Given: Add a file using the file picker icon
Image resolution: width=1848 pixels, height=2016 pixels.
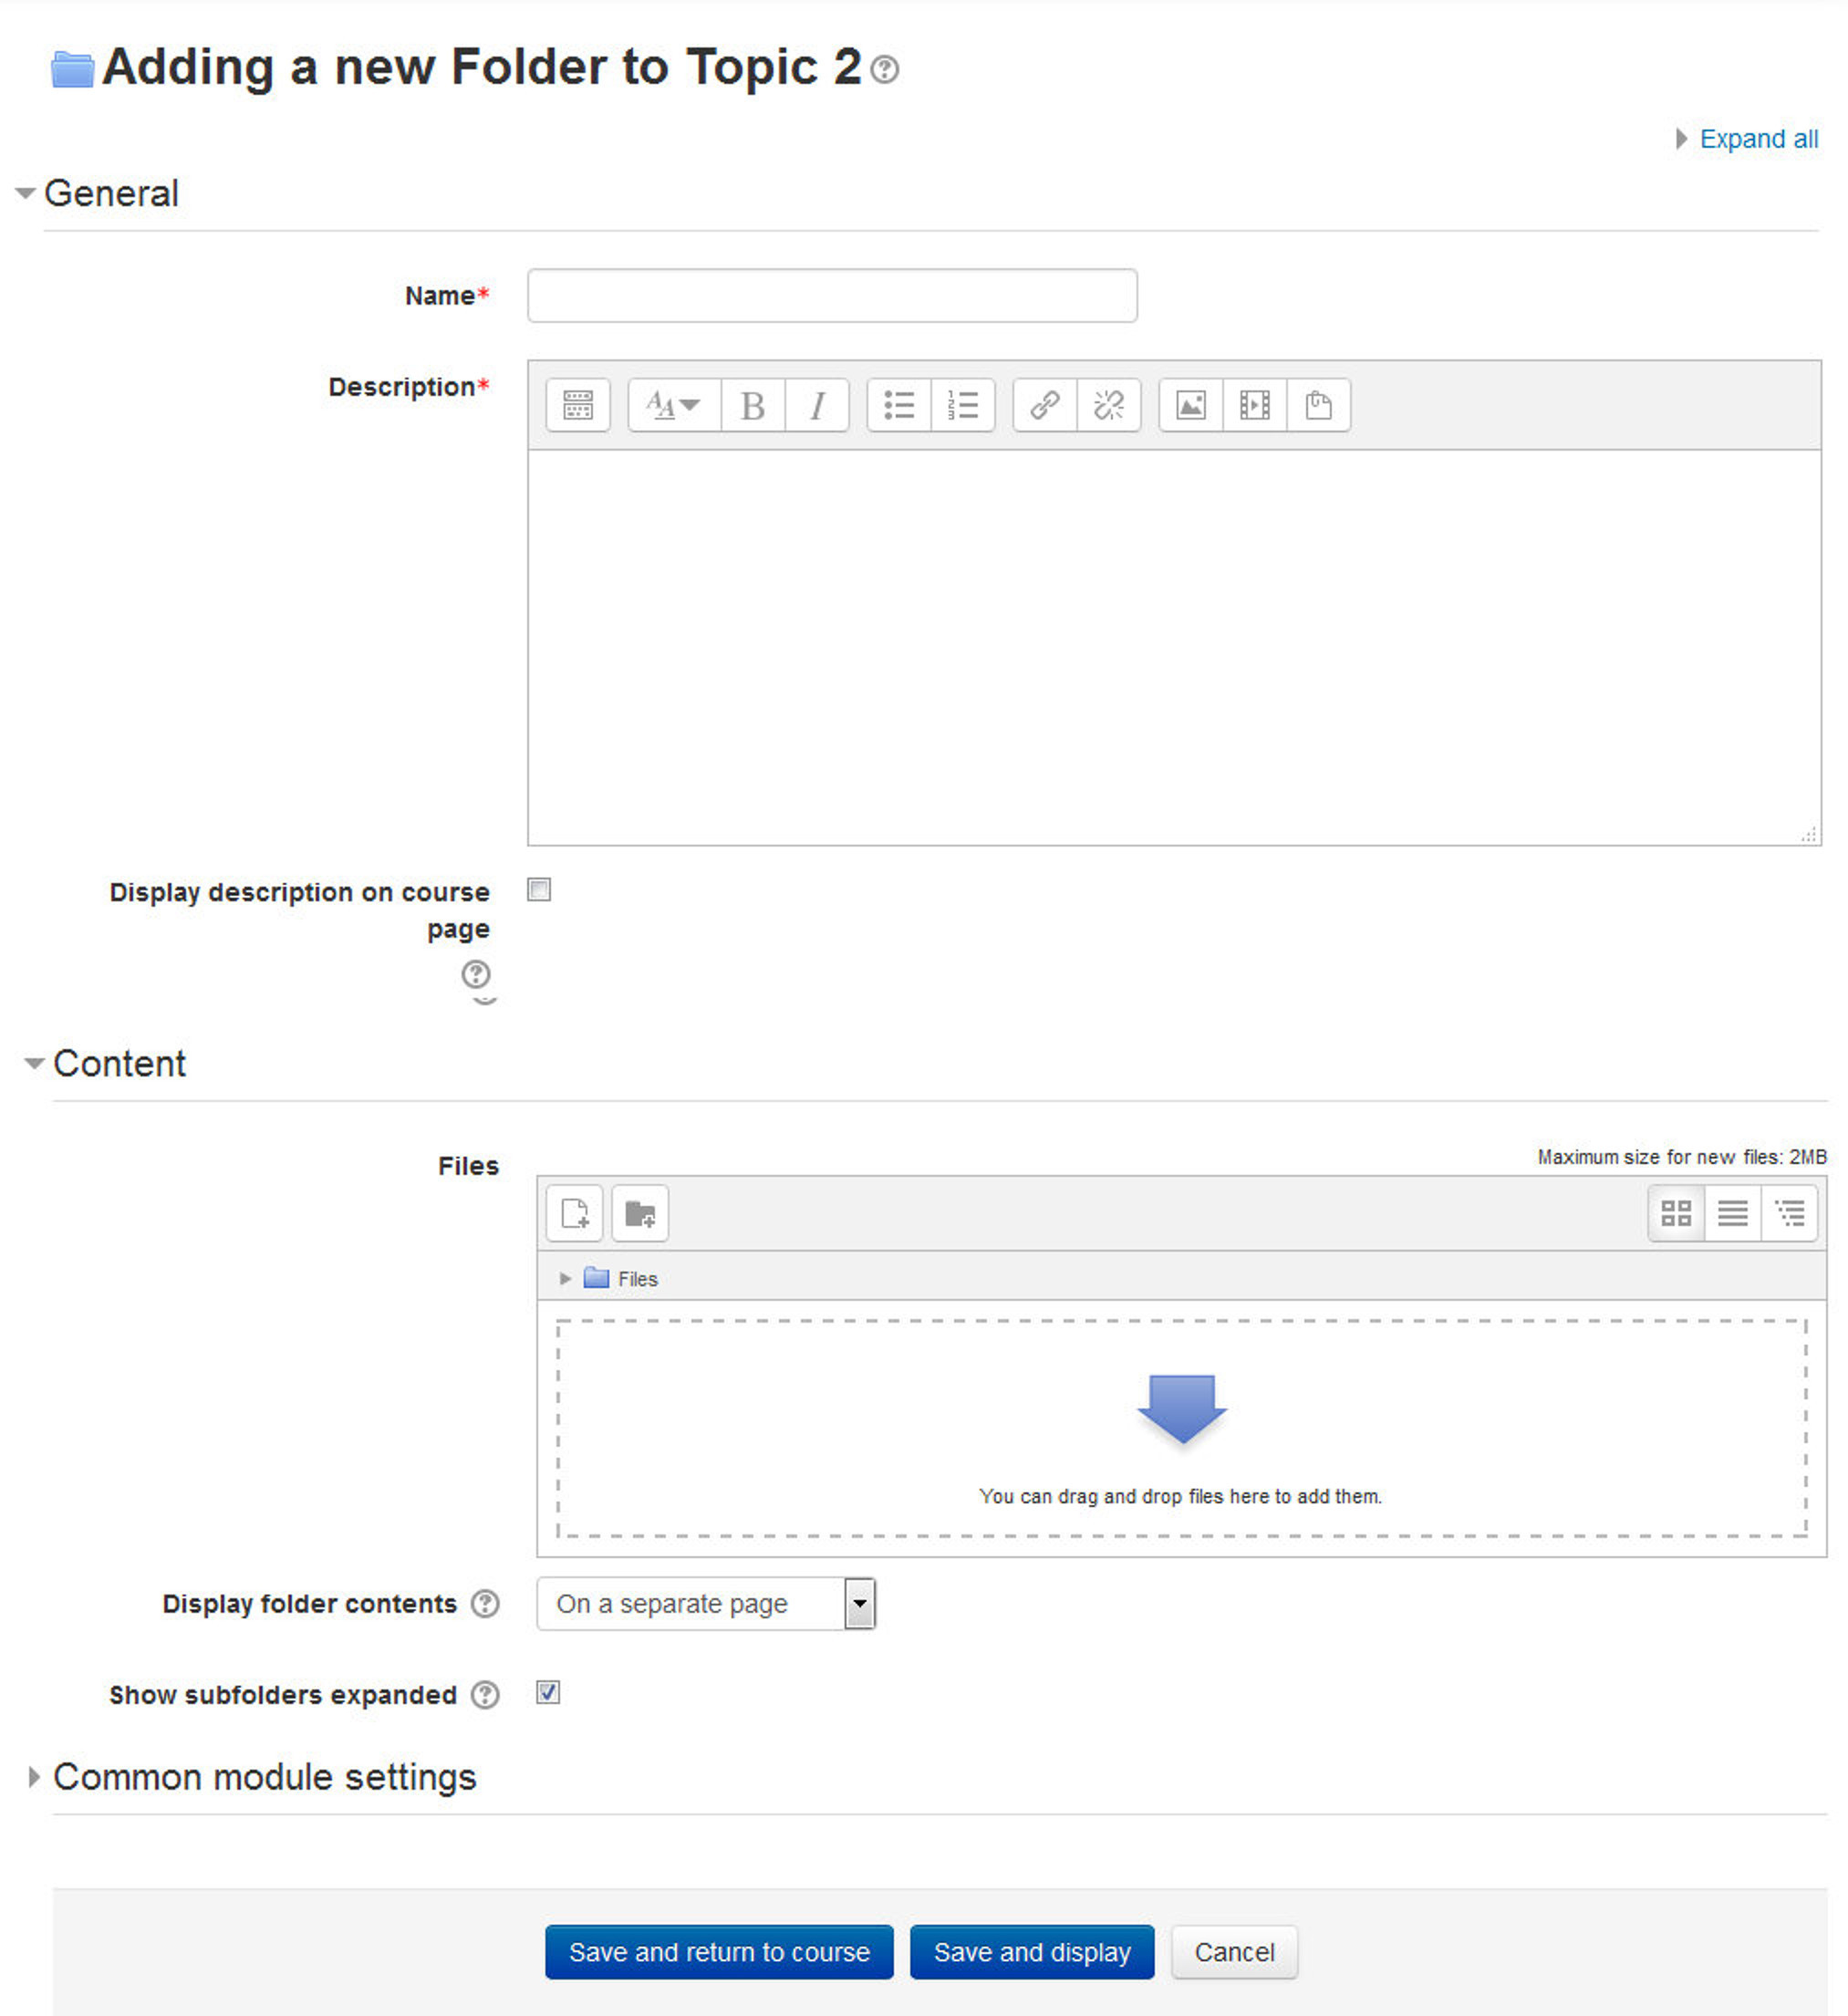Looking at the screenshot, I should (x=575, y=1213).
